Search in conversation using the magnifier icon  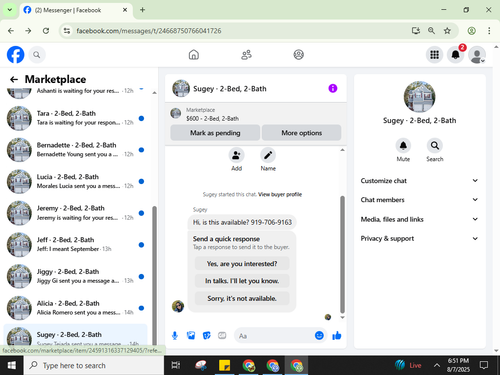(x=435, y=146)
